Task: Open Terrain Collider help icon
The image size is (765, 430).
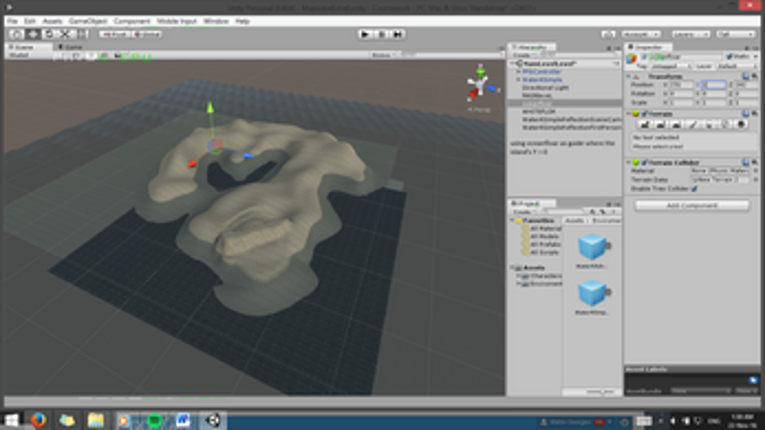Action: pyautogui.click(x=745, y=163)
